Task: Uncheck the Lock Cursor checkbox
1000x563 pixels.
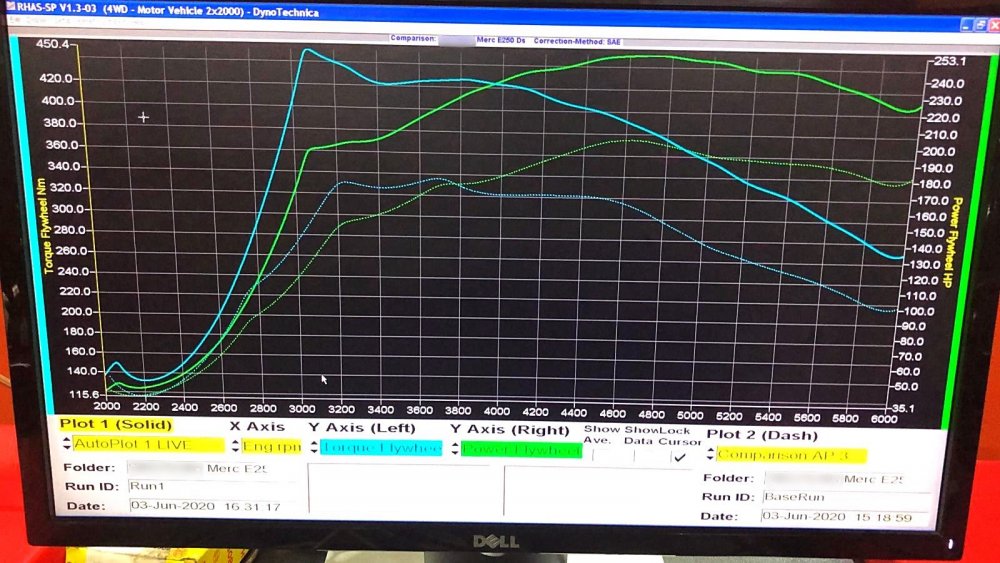Action: (x=680, y=457)
